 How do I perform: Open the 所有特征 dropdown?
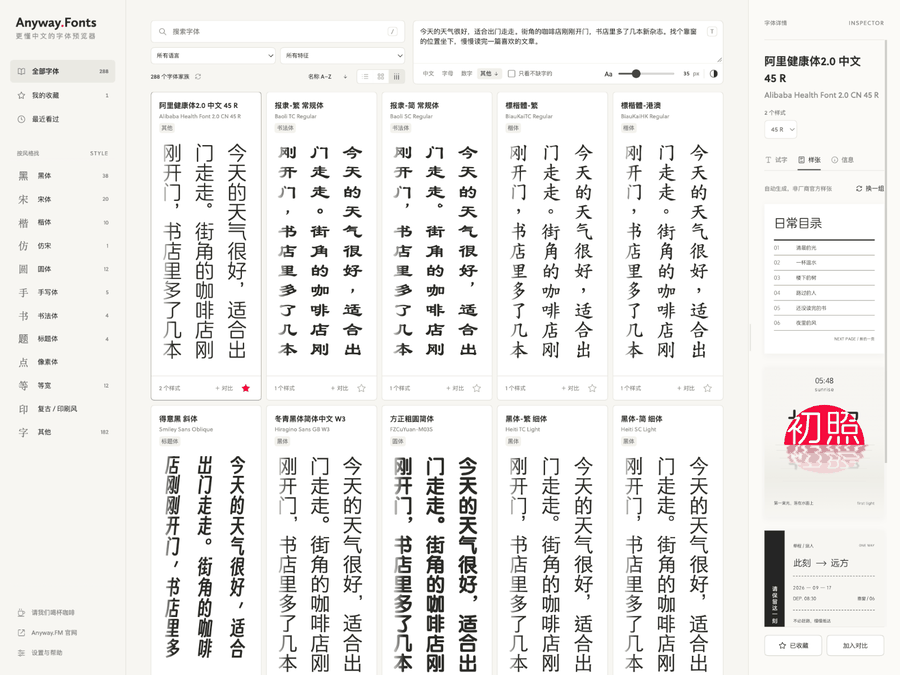(343, 56)
